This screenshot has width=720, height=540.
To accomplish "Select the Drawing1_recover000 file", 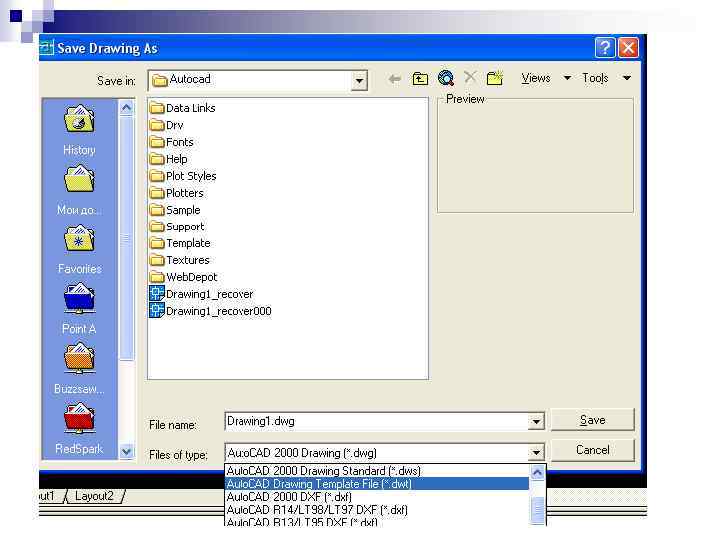I will (x=211, y=311).
